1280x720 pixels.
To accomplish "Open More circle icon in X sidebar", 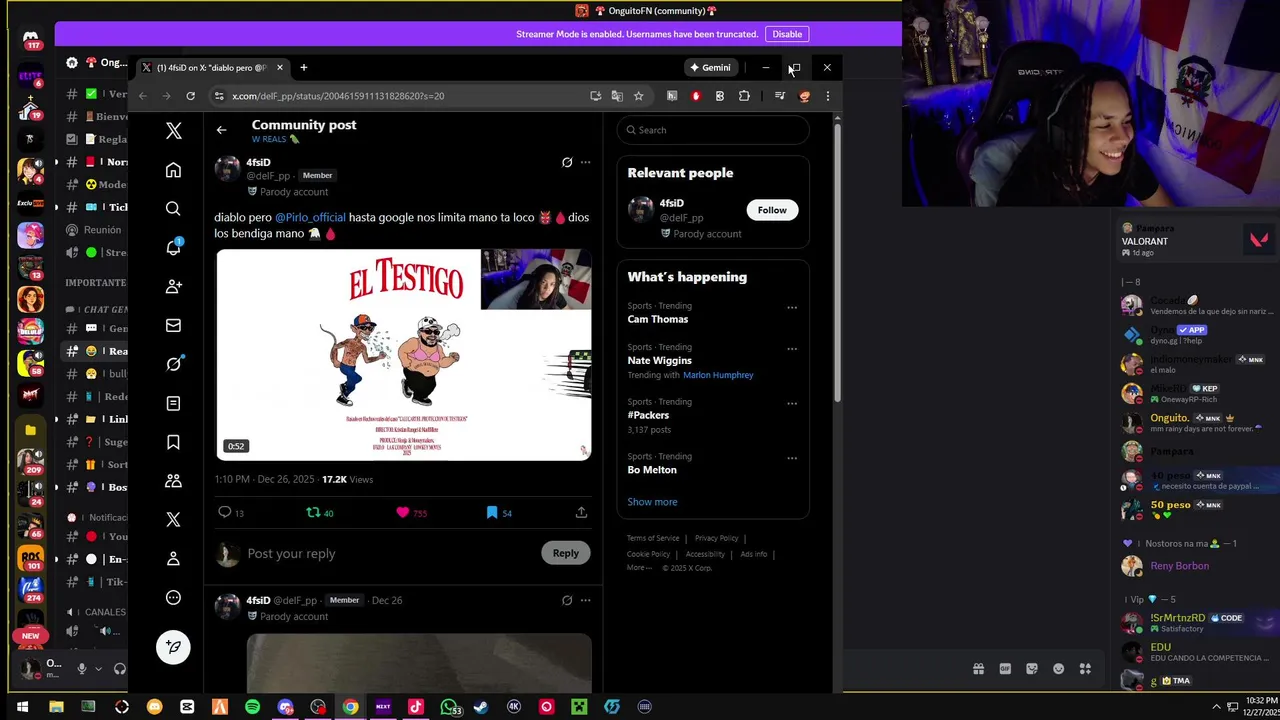I will click(173, 597).
